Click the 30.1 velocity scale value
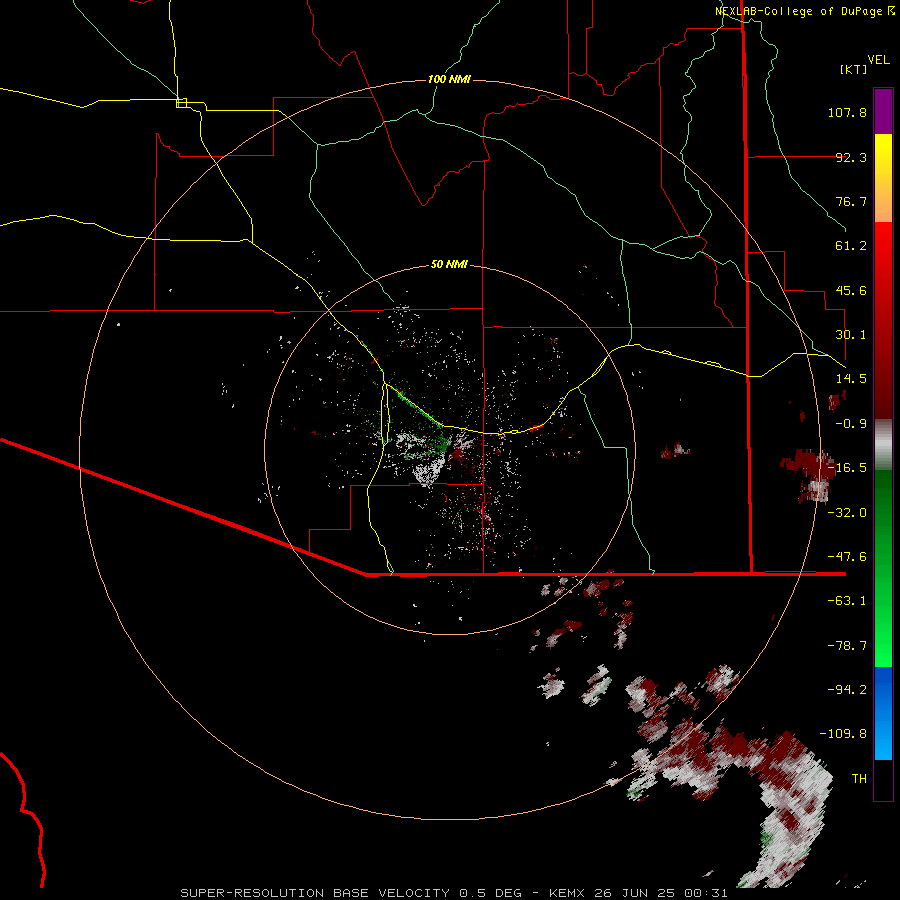The width and height of the screenshot is (900, 900). click(x=851, y=335)
